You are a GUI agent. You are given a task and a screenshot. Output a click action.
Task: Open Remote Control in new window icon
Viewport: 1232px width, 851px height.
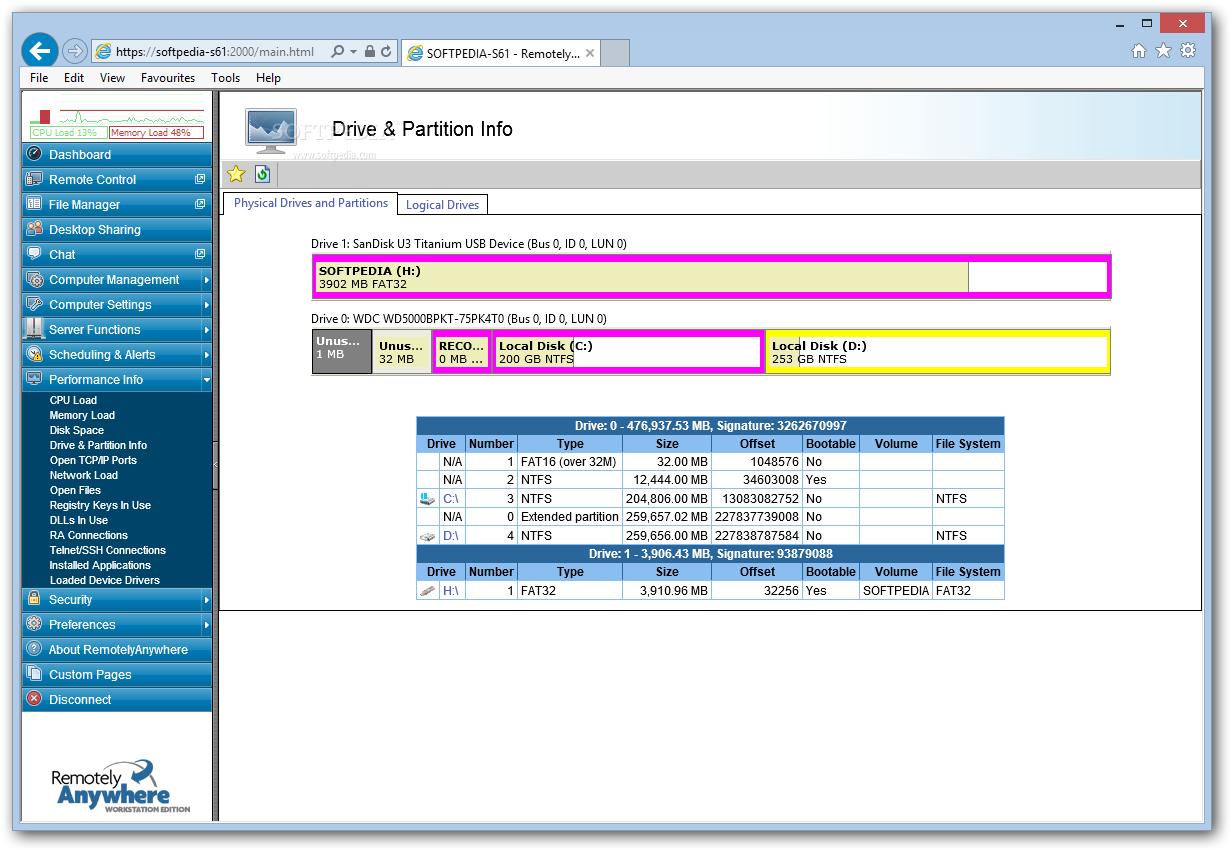200,179
